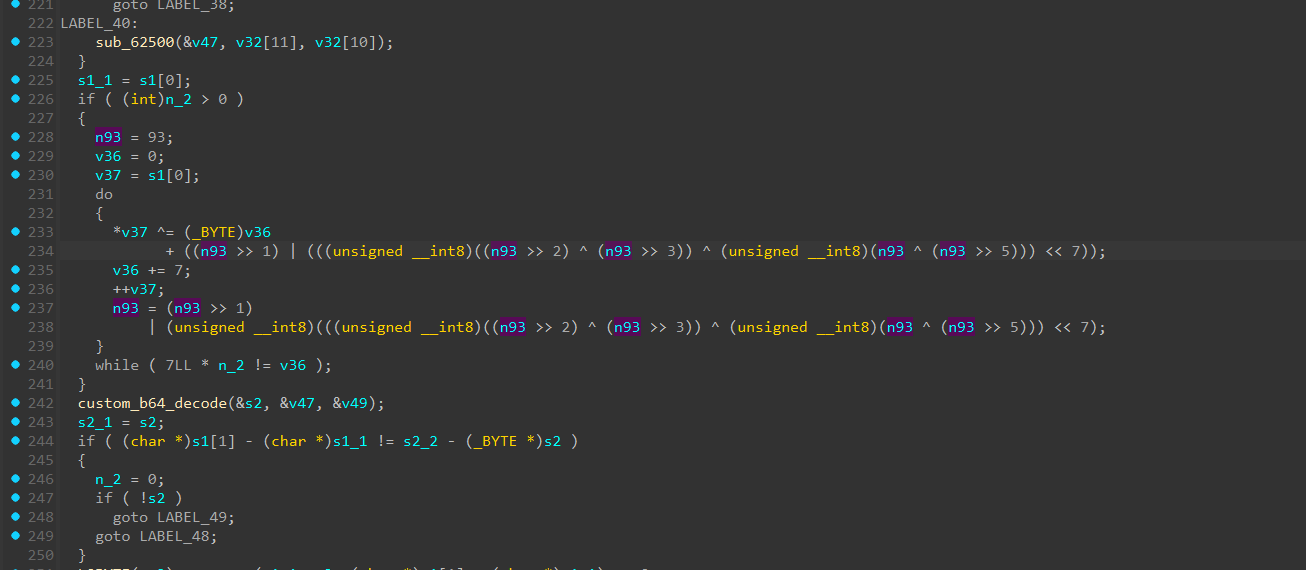Click 'v37 = s1[0];' on line 230
1306x570 pixels.
click(147, 175)
